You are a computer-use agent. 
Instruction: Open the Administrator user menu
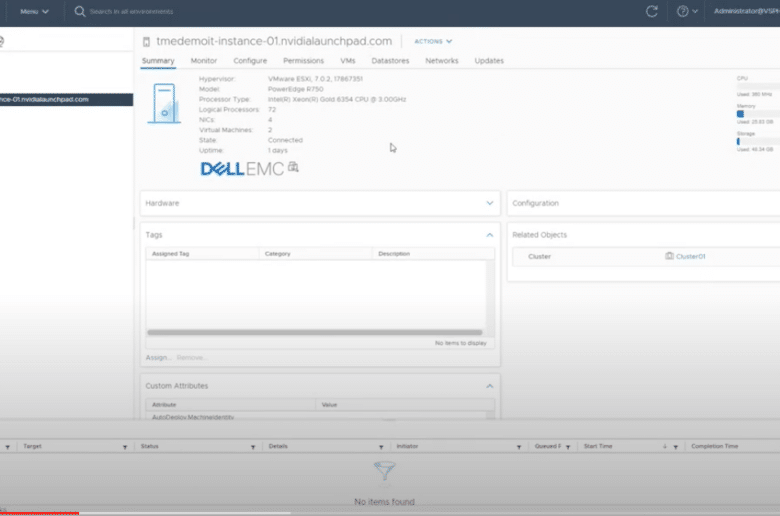[x=746, y=11]
